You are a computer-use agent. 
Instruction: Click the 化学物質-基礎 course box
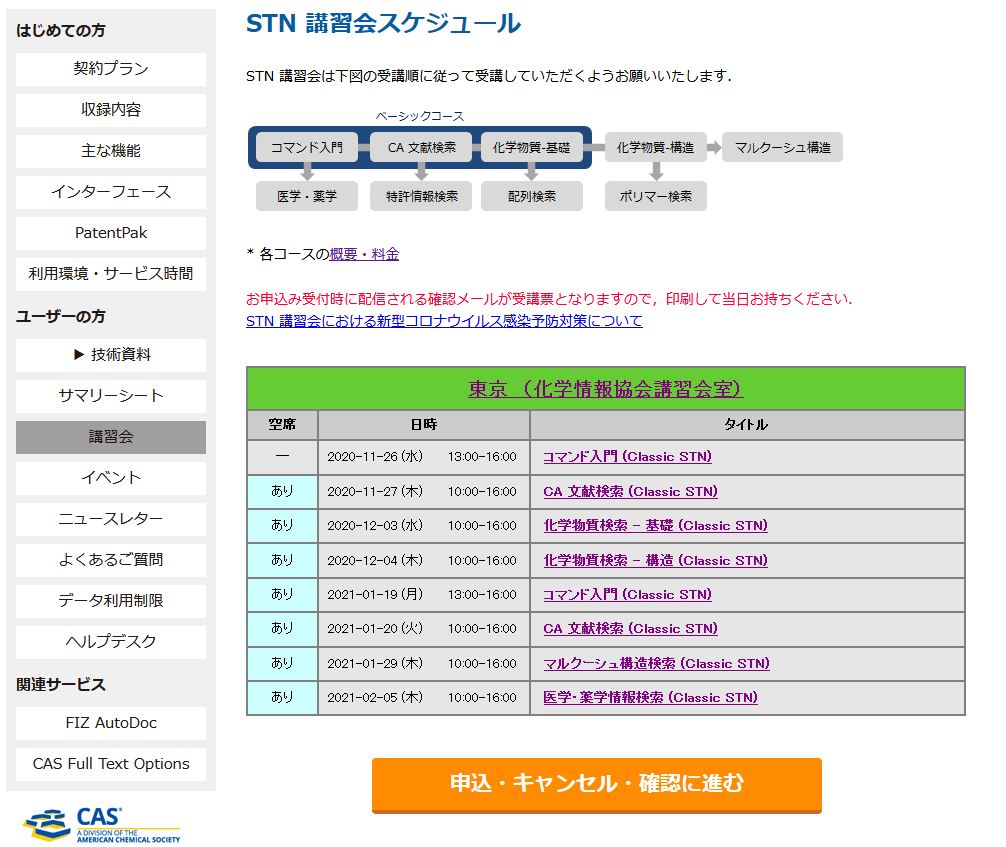pyautogui.click(x=531, y=148)
